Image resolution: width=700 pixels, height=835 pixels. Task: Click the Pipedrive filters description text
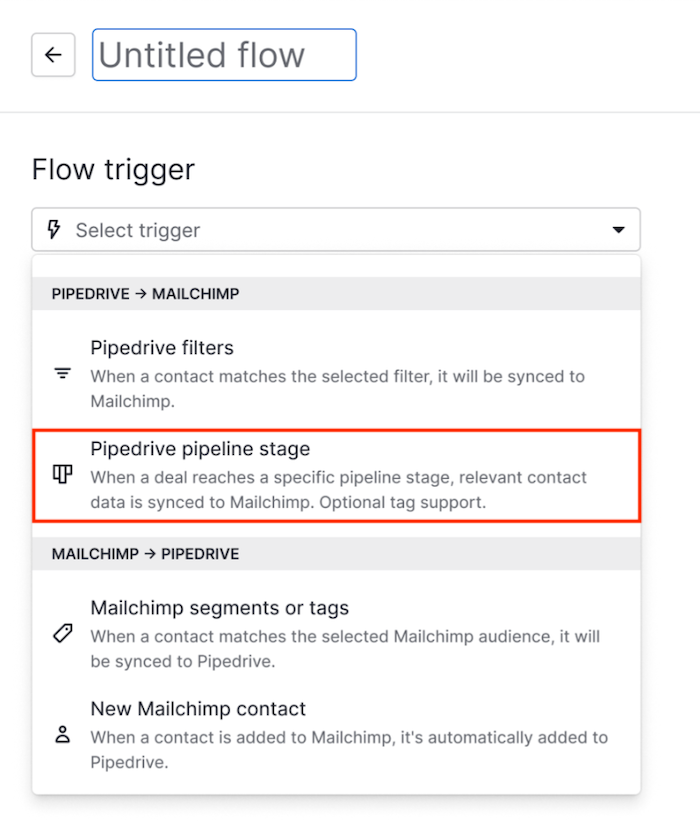coord(337,387)
